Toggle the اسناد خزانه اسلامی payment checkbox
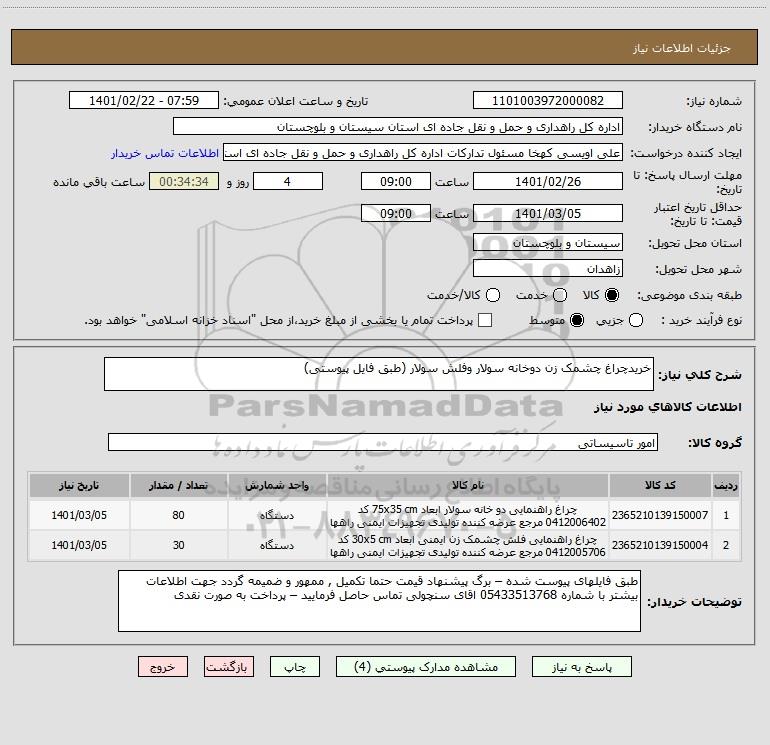The image size is (770, 745). click(x=485, y=320)
